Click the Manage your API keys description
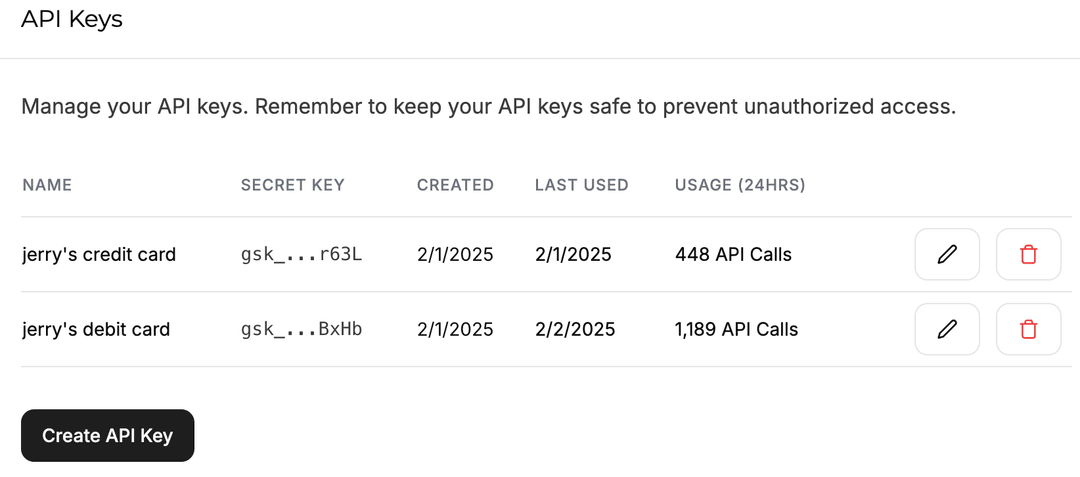The width and height of the screenshot is (1080, 477). coord(488,107)
